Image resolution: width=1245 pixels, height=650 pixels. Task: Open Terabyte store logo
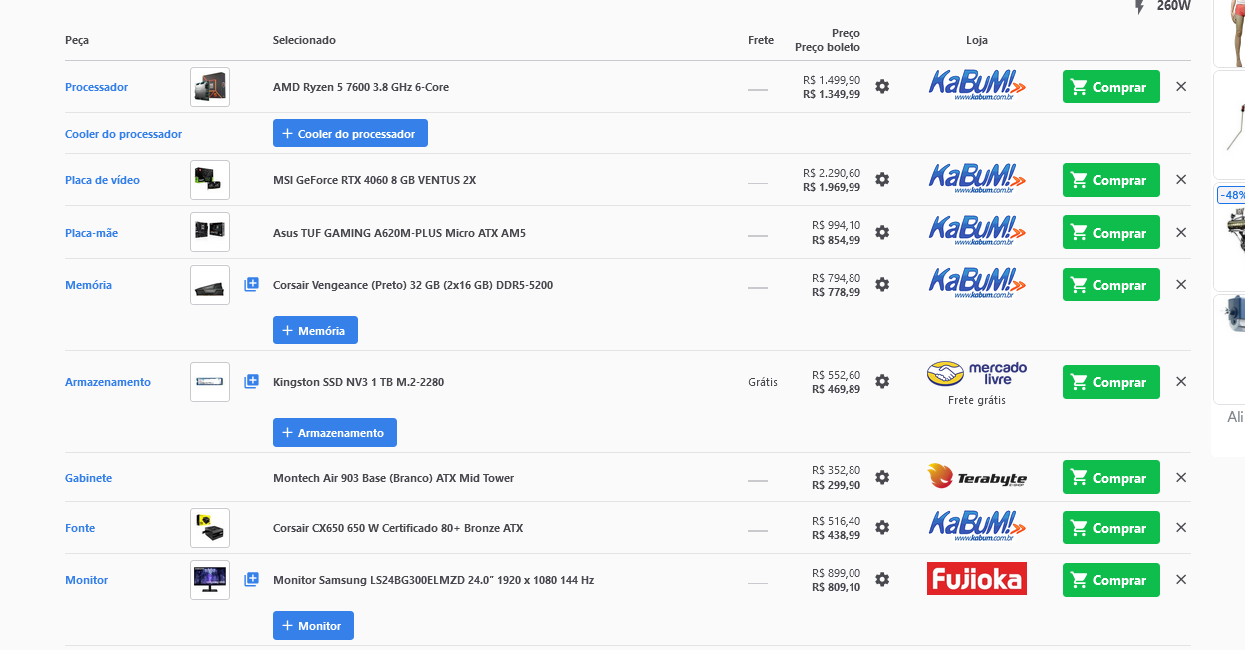tap(977, 478)
